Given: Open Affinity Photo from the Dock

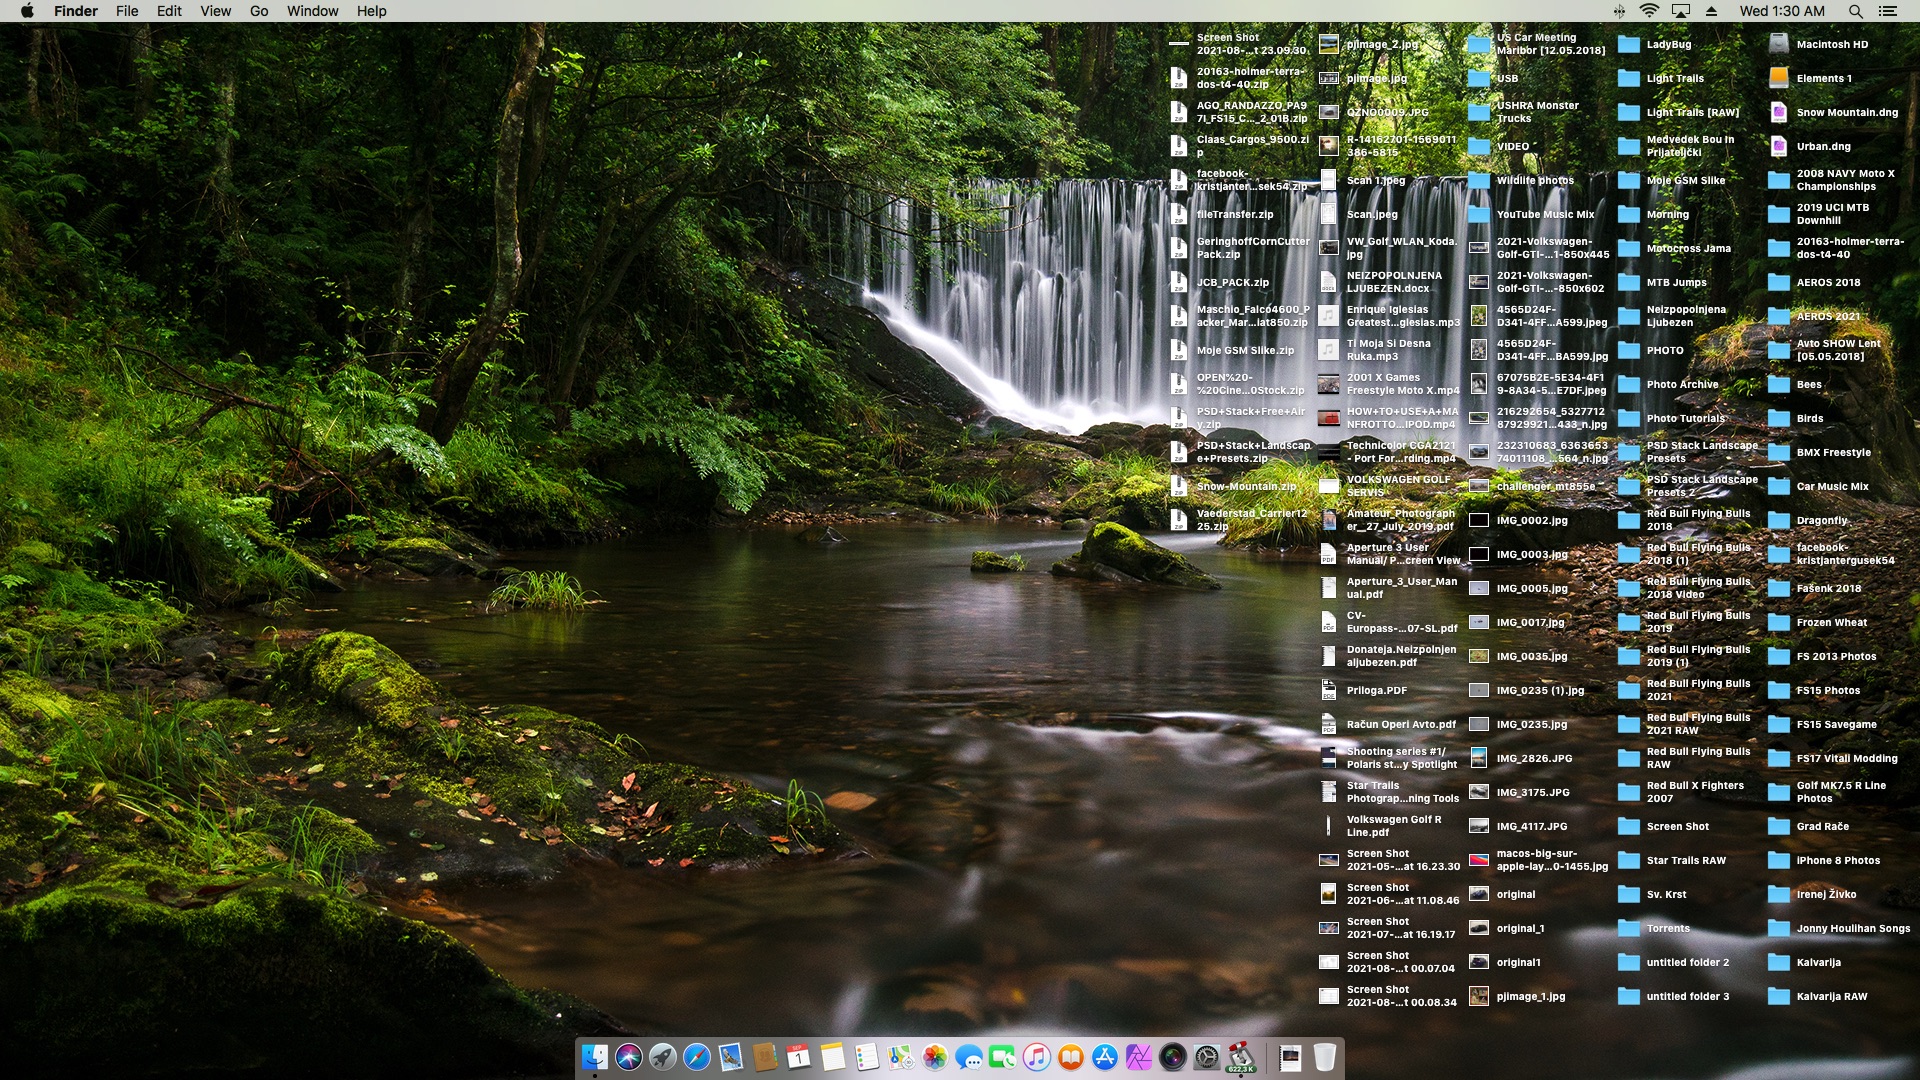Looking at the screenshot, I should (x=1139, y=1057).
